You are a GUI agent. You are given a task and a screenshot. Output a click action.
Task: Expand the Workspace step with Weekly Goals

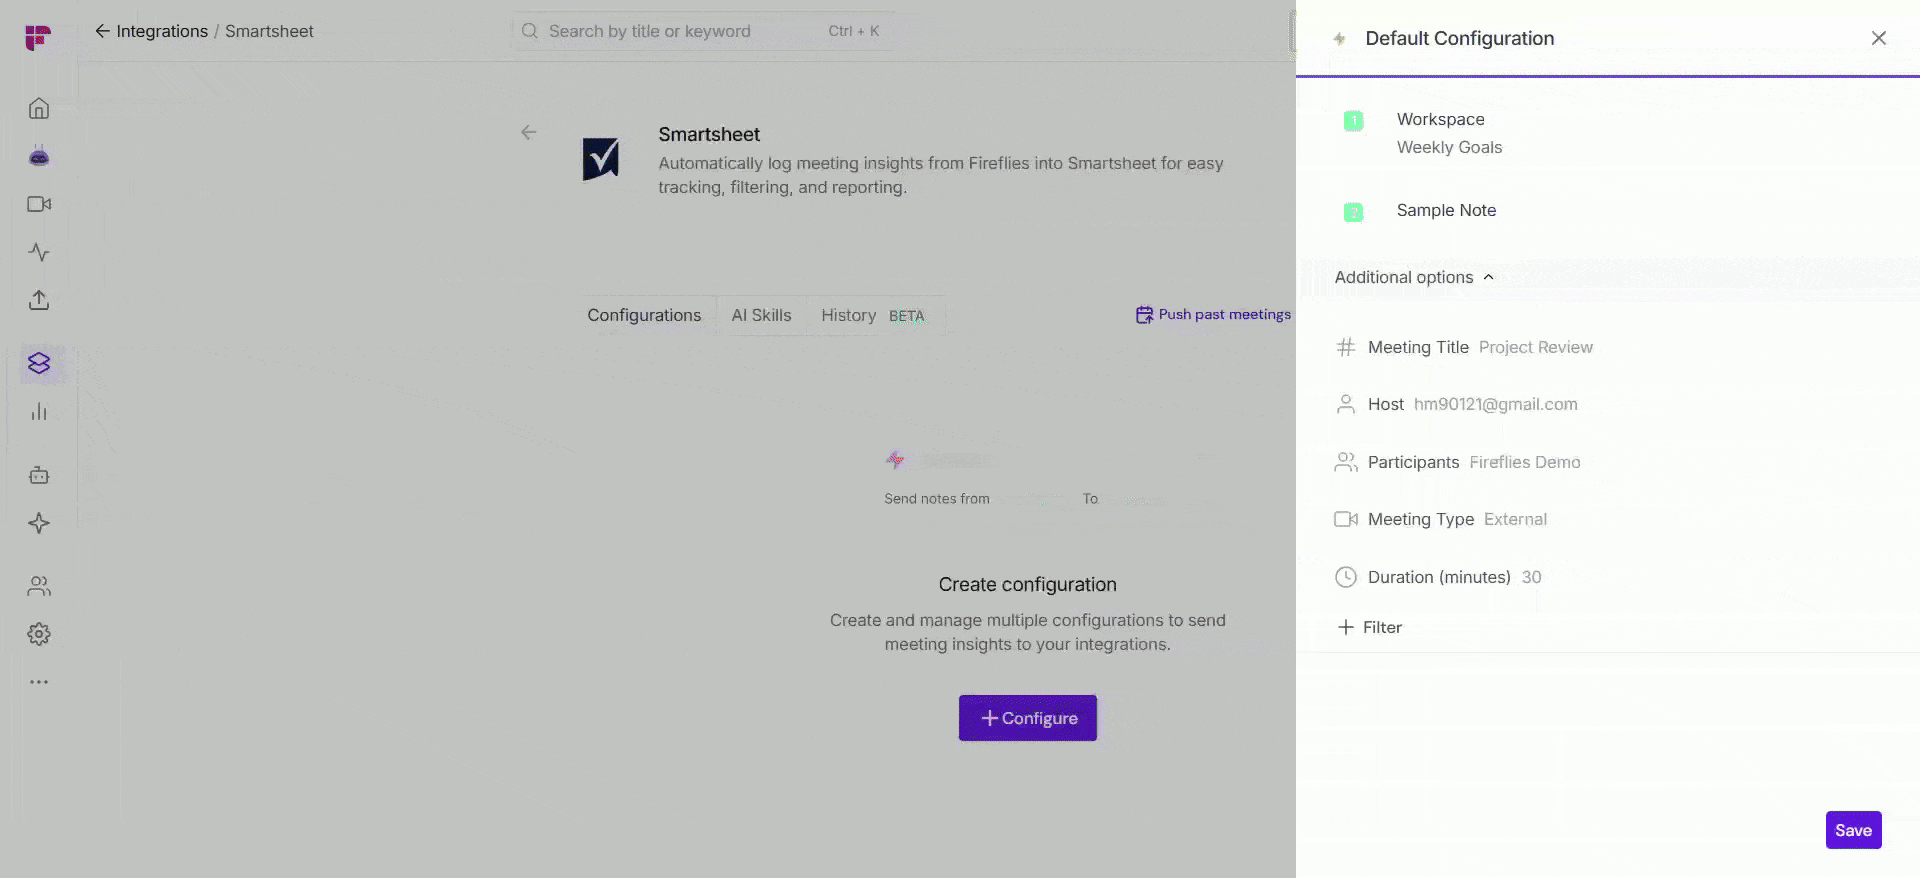[x=1449, y=133]
